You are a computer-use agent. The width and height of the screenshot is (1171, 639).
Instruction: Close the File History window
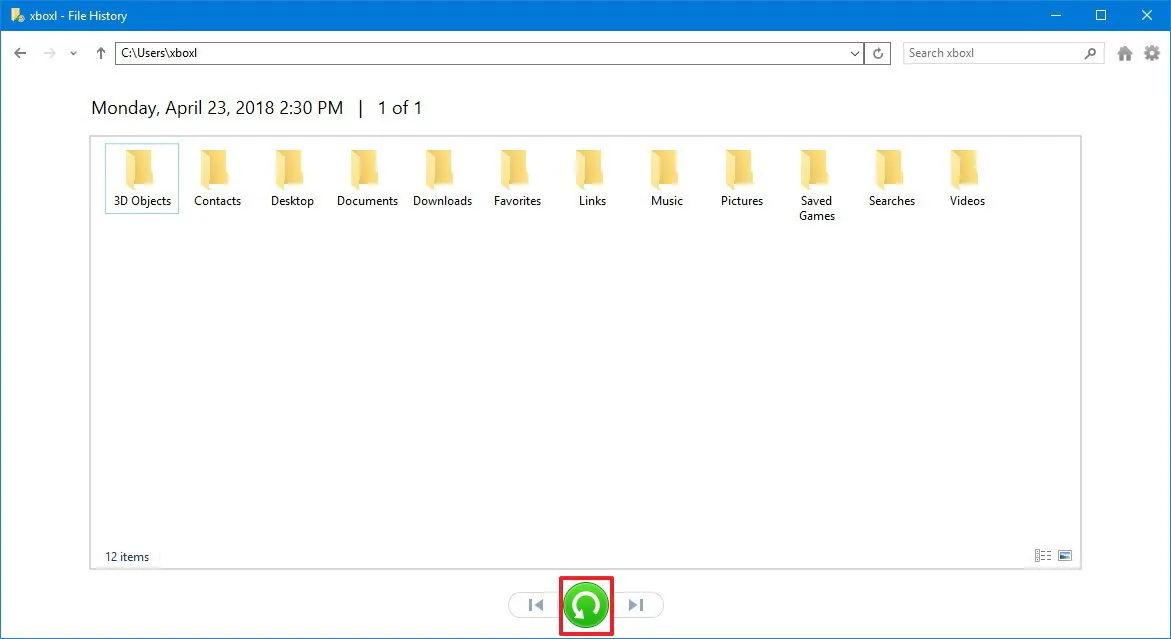click(1147, 15)
